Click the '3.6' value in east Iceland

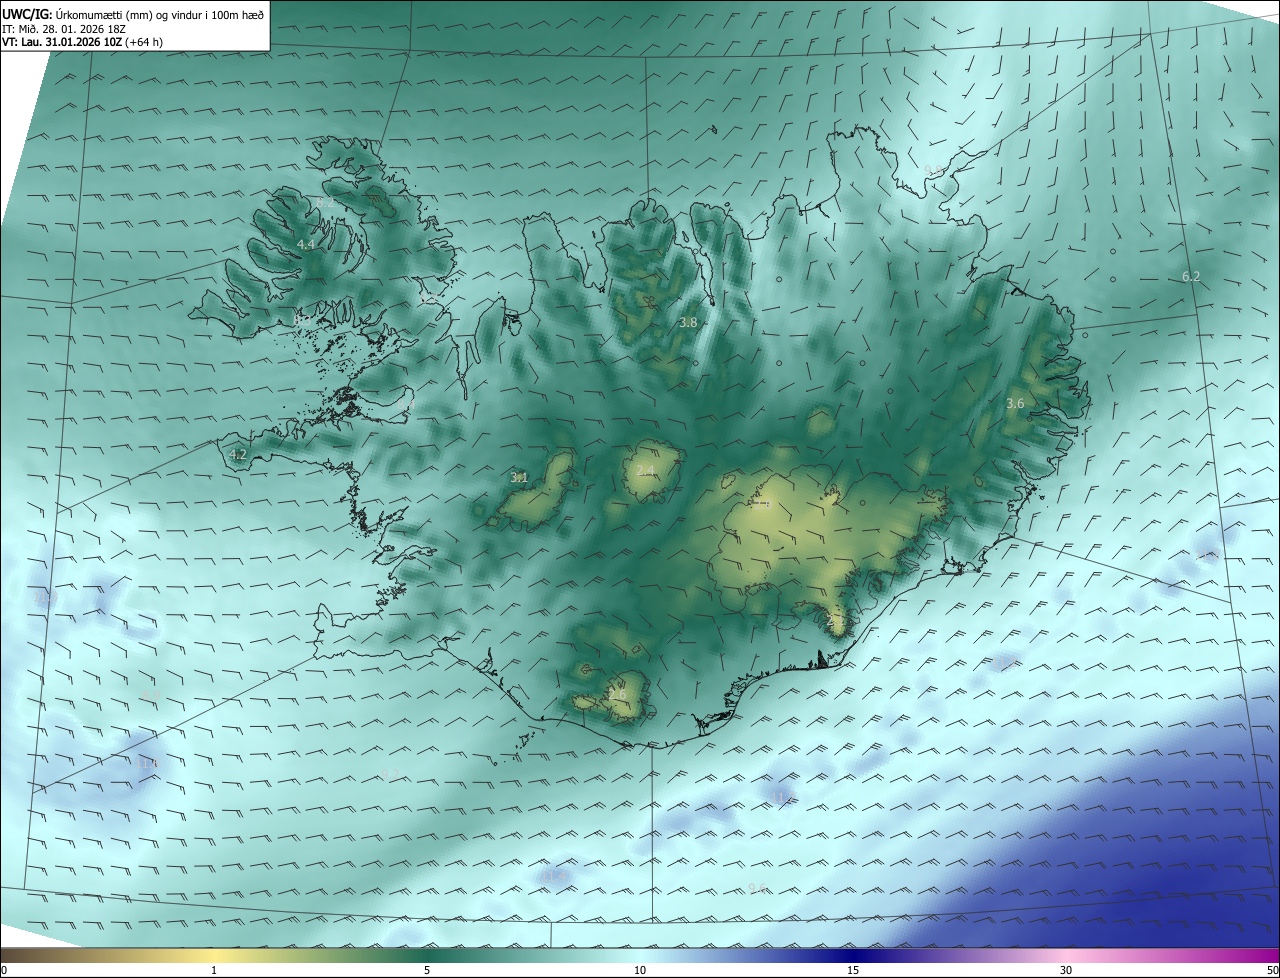pos(1015,403)
